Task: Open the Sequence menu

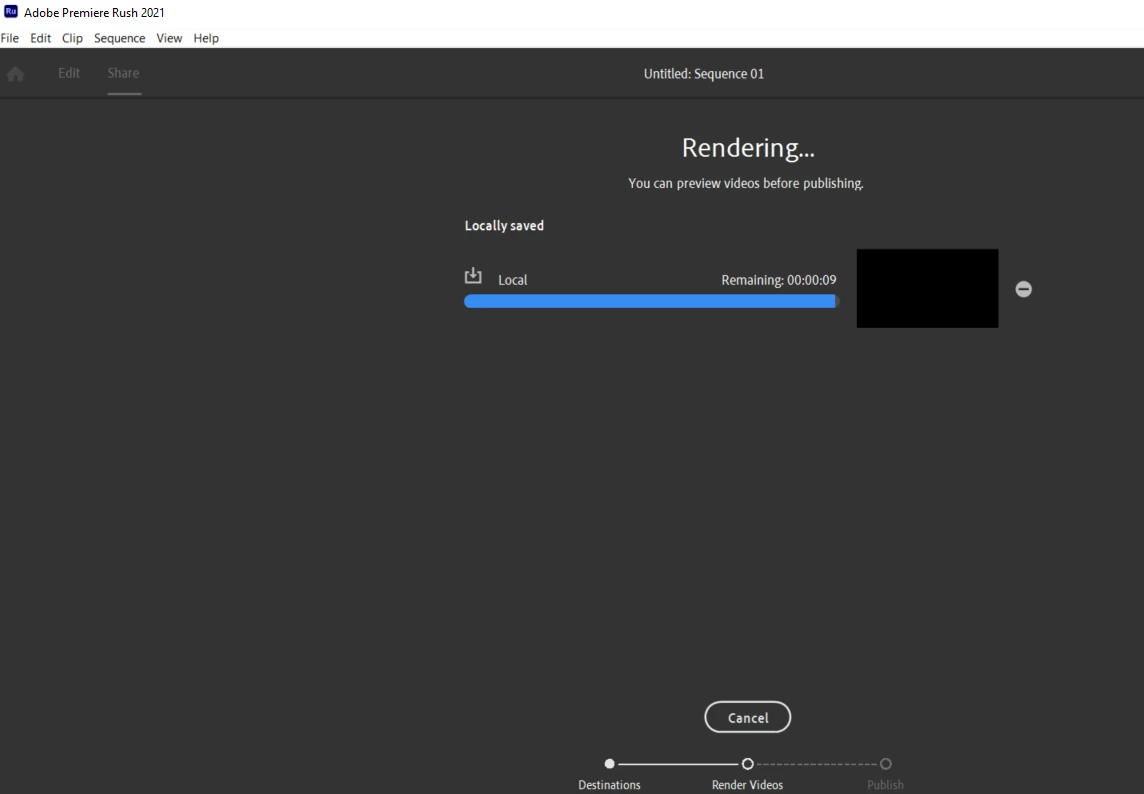Action: pos(120,38)
